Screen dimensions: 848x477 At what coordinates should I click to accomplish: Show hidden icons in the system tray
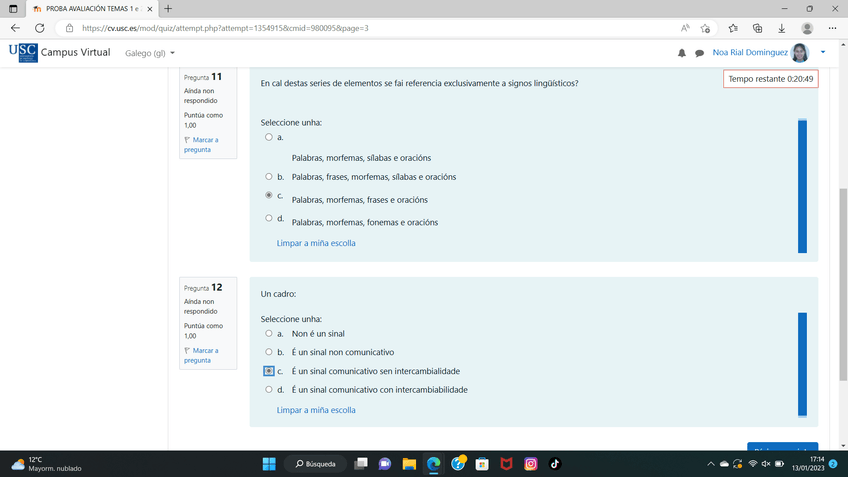click(x=711, y=464)
